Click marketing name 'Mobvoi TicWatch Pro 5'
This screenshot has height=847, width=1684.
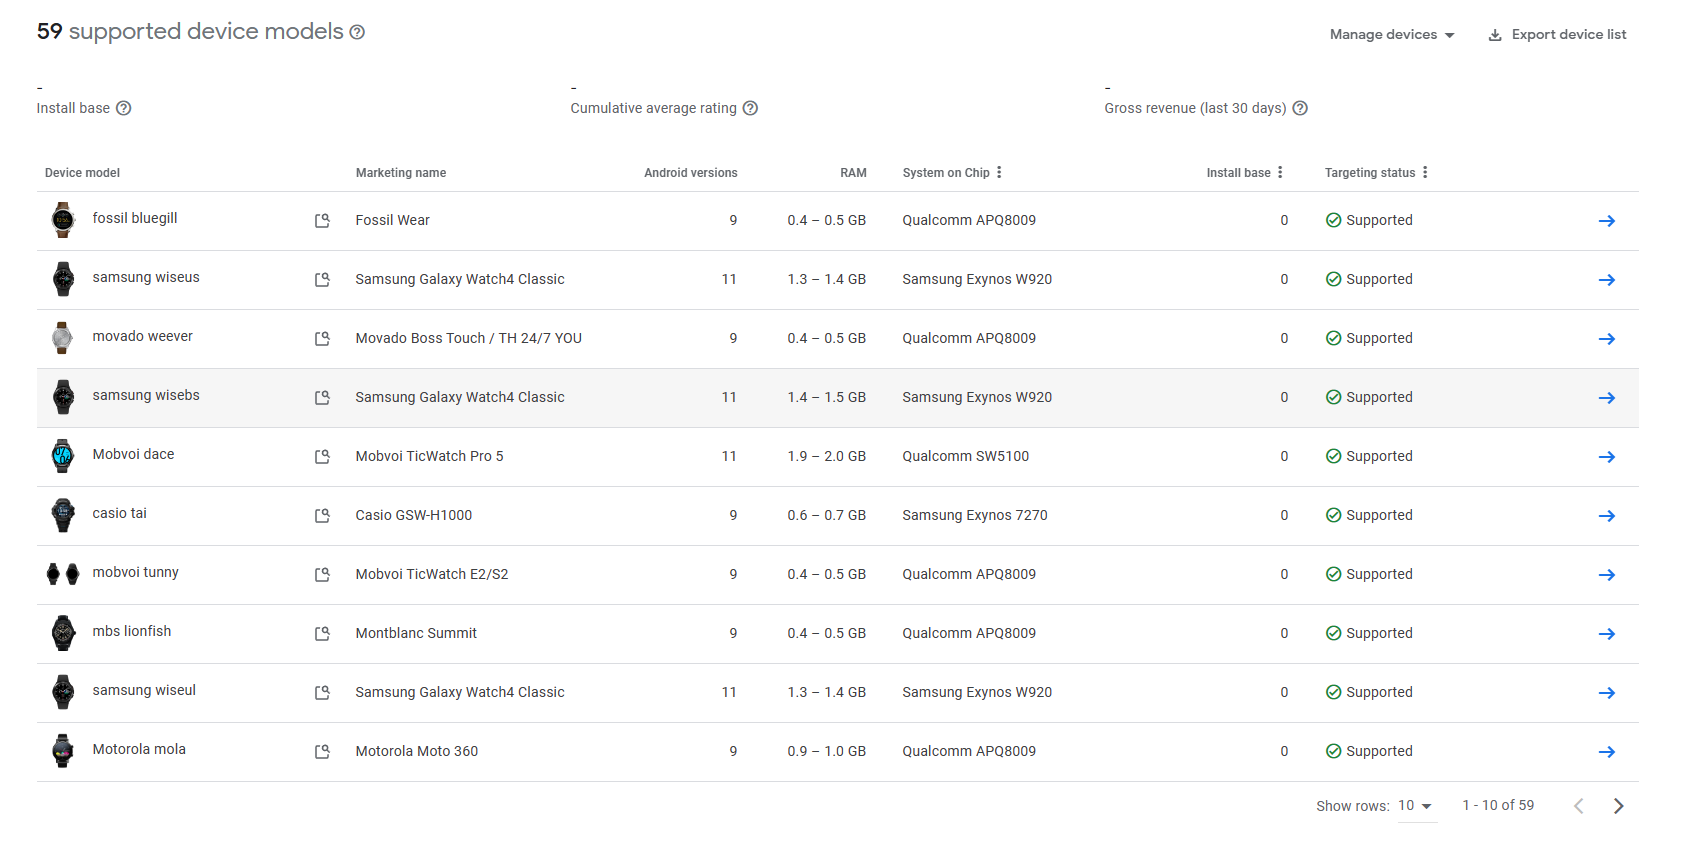point(430,457)
